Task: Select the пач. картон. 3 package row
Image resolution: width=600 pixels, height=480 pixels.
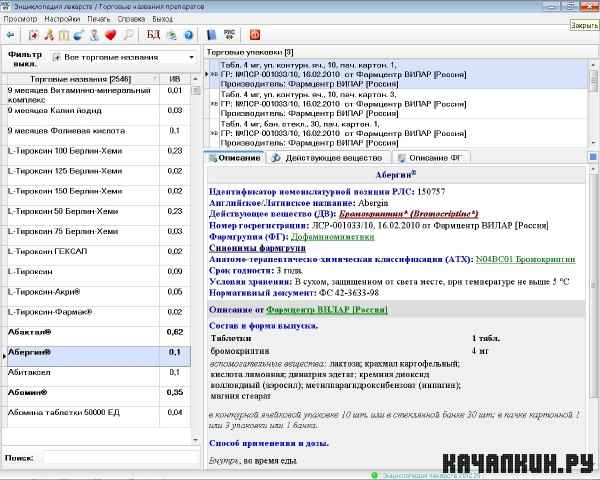Action: pyautogui.click(x=396, y=104)
